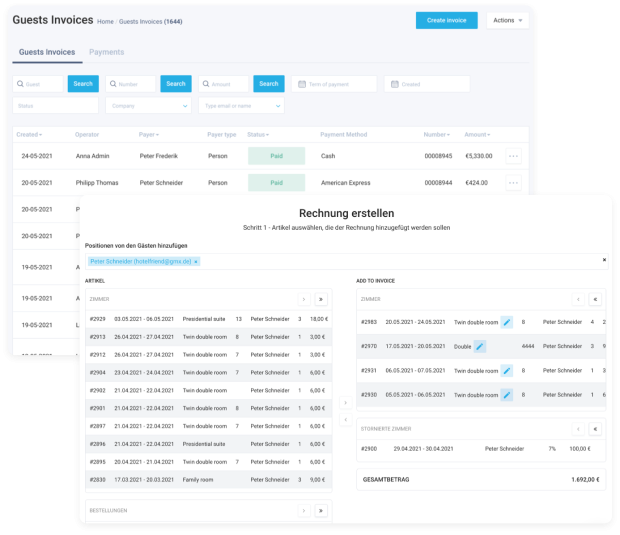Edit room for booking #2983

(507, 322)
